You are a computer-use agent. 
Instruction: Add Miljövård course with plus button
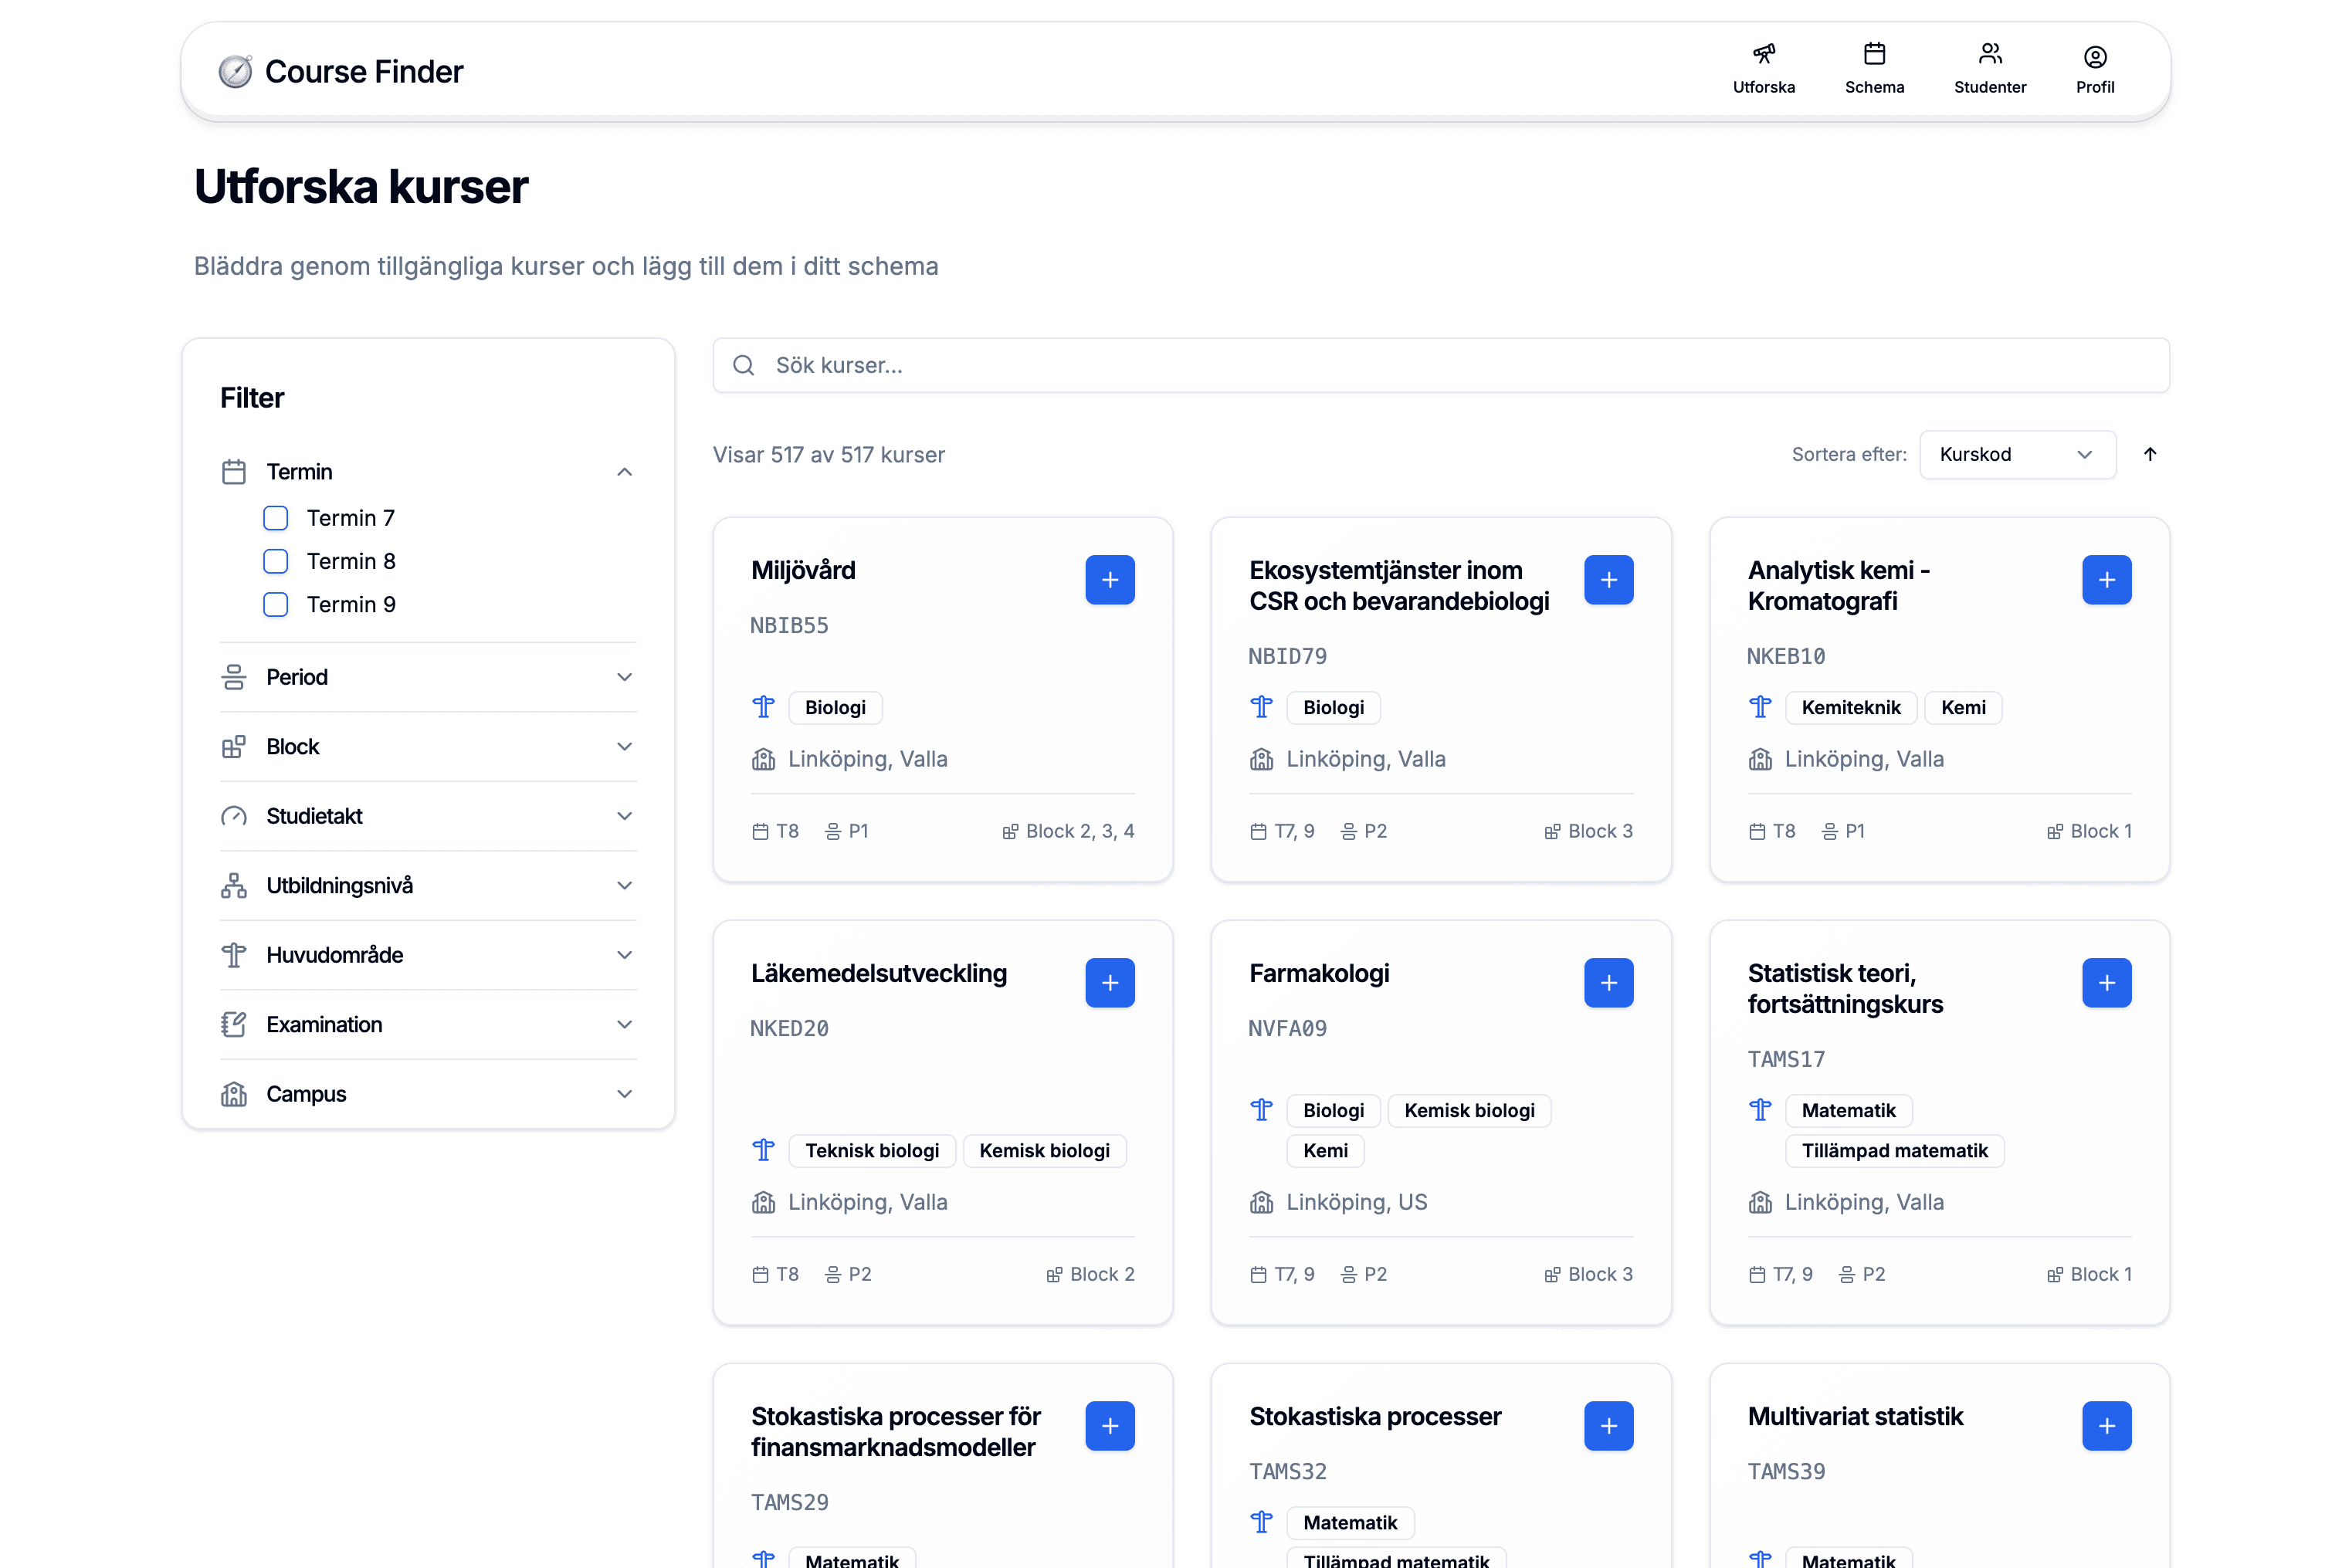(1109, 580)
